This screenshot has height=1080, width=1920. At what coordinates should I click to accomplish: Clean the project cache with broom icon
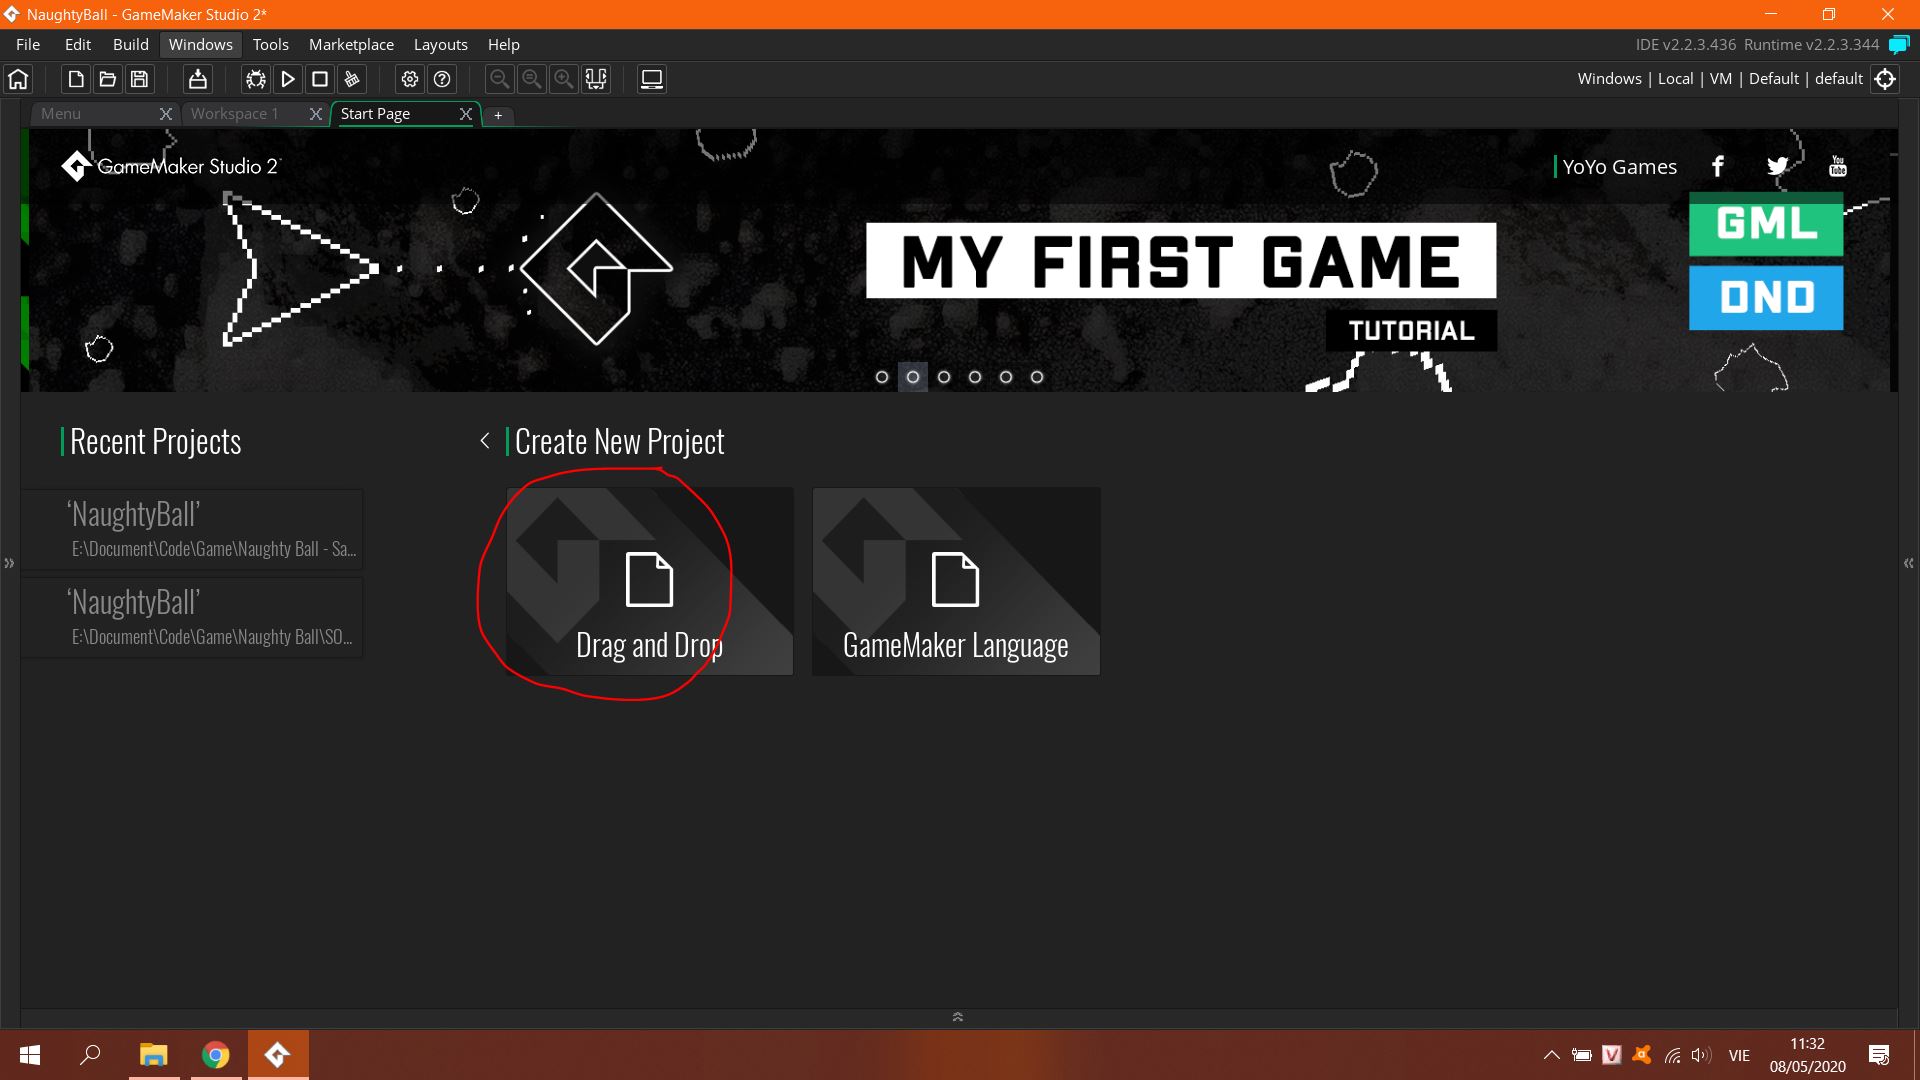(x=351, y=79)
